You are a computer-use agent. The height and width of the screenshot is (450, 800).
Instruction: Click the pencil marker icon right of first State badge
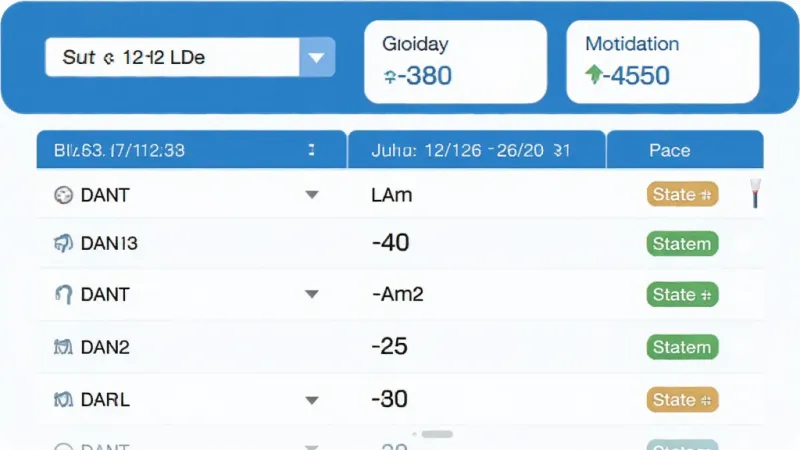[x=755, y=193]
